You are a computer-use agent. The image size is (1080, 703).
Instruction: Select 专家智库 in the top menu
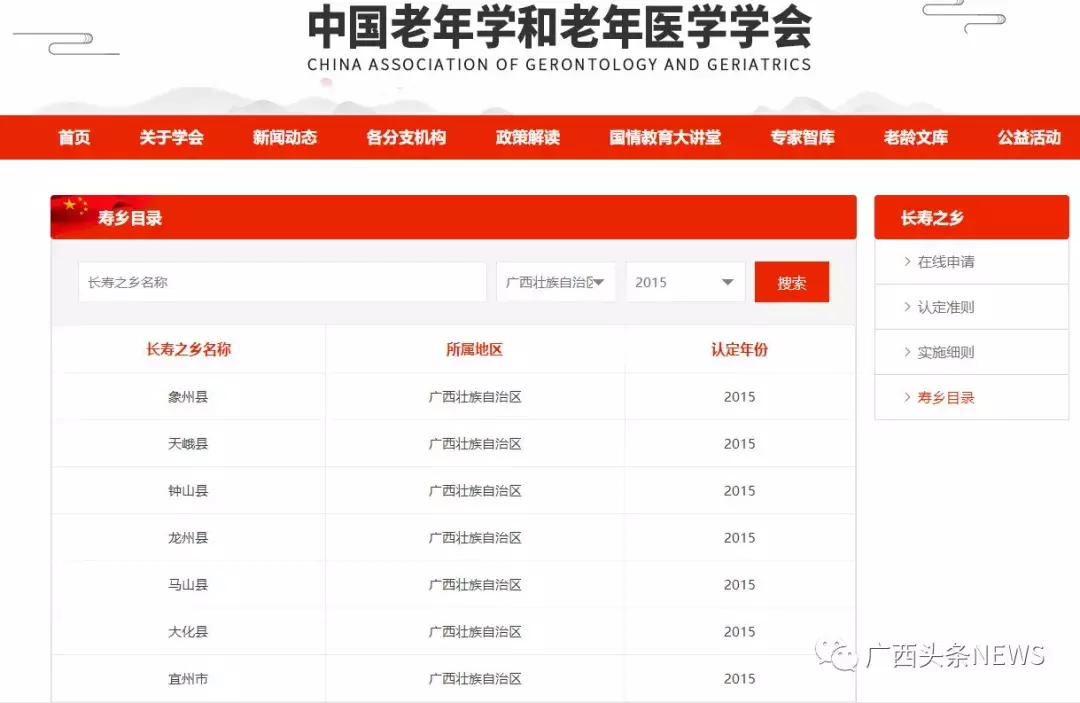tap(802, 138)
